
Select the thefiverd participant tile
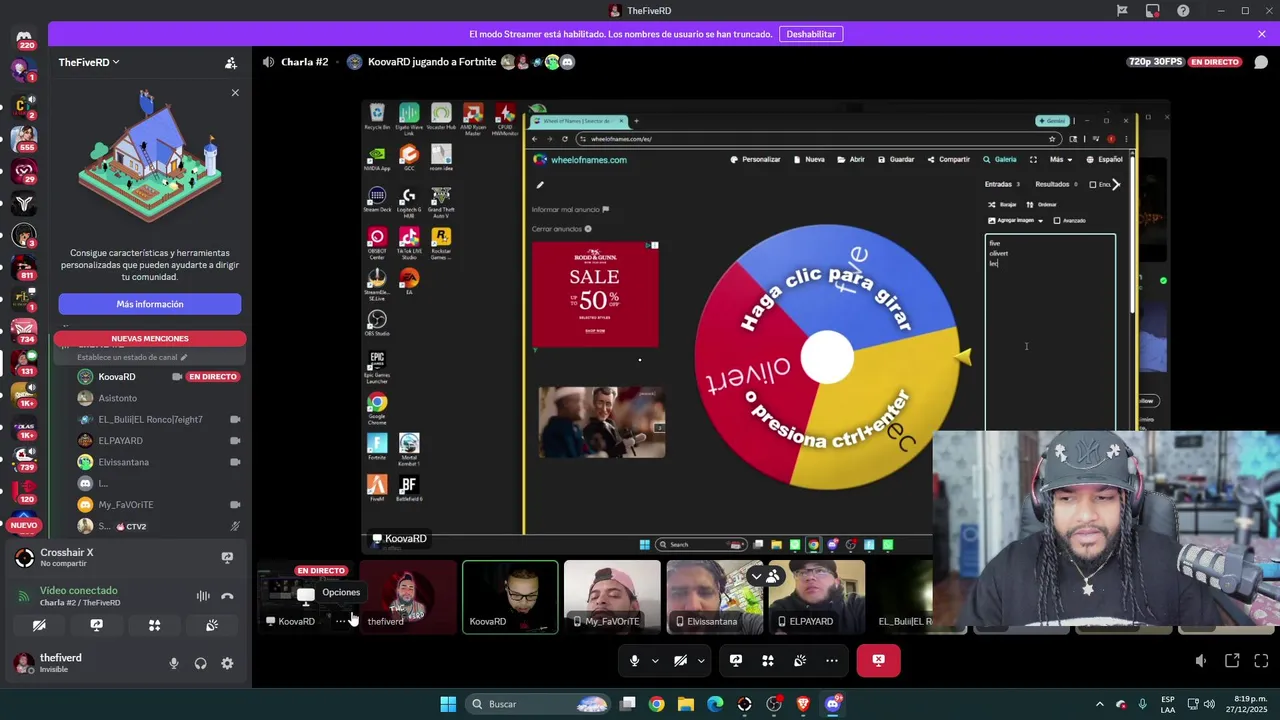408,597
